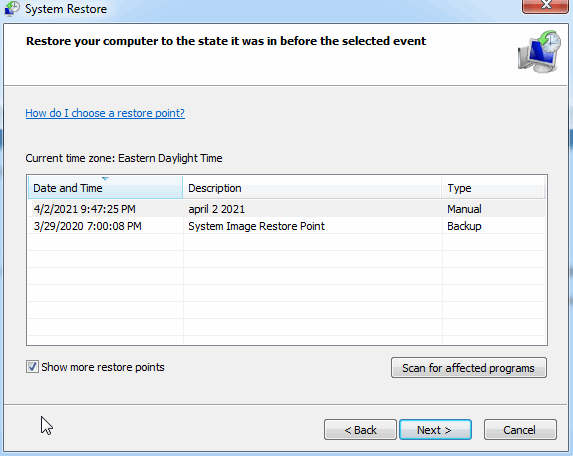Sort by the Date and Time column
Viewport: 573px width, 456px height.
pos(105,188)
